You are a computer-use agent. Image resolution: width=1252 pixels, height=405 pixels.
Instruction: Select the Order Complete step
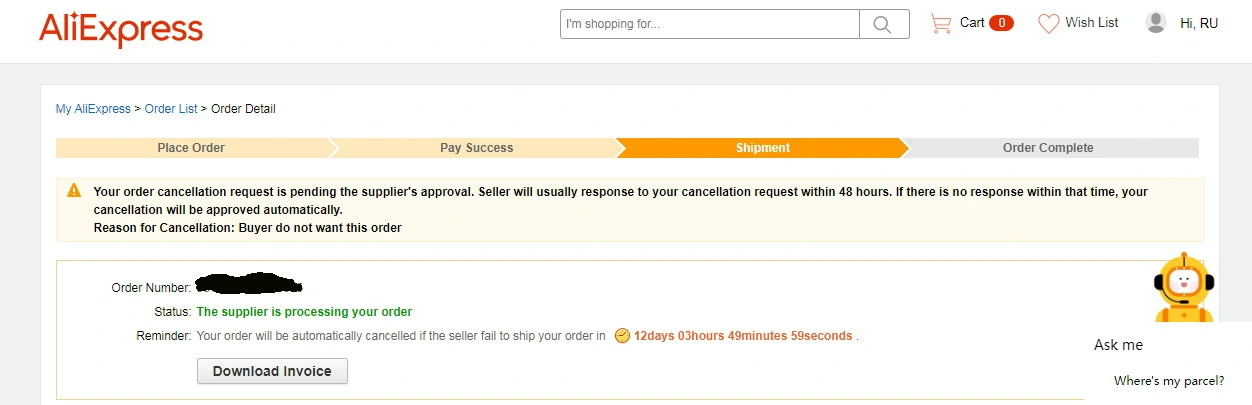click(x=1048, y=148)
